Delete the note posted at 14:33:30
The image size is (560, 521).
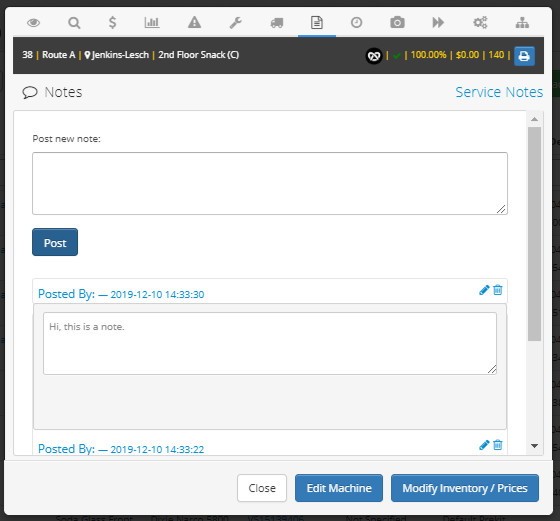click(x=498, y=290)
